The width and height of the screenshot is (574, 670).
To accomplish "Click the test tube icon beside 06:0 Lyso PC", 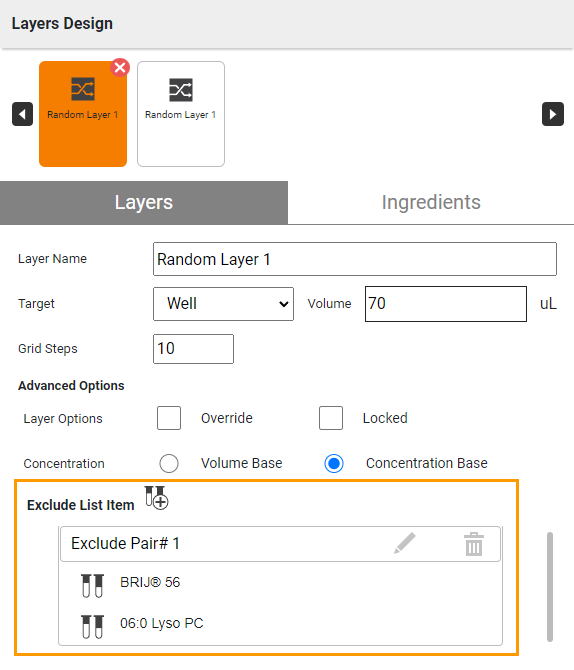I will 92,627.
